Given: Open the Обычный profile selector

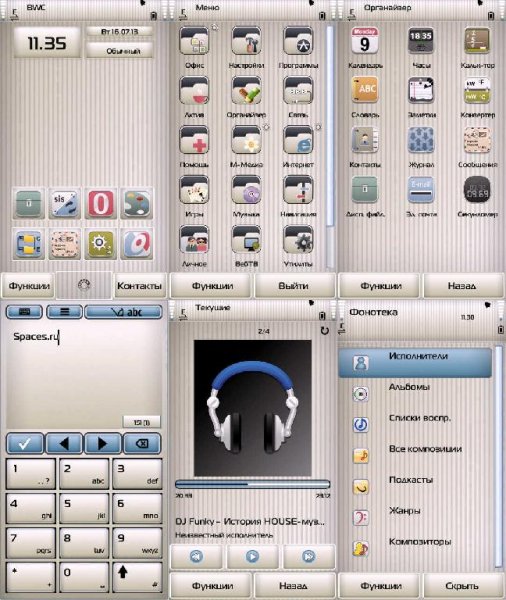Looking at the screenshot, I should (119, 51).
